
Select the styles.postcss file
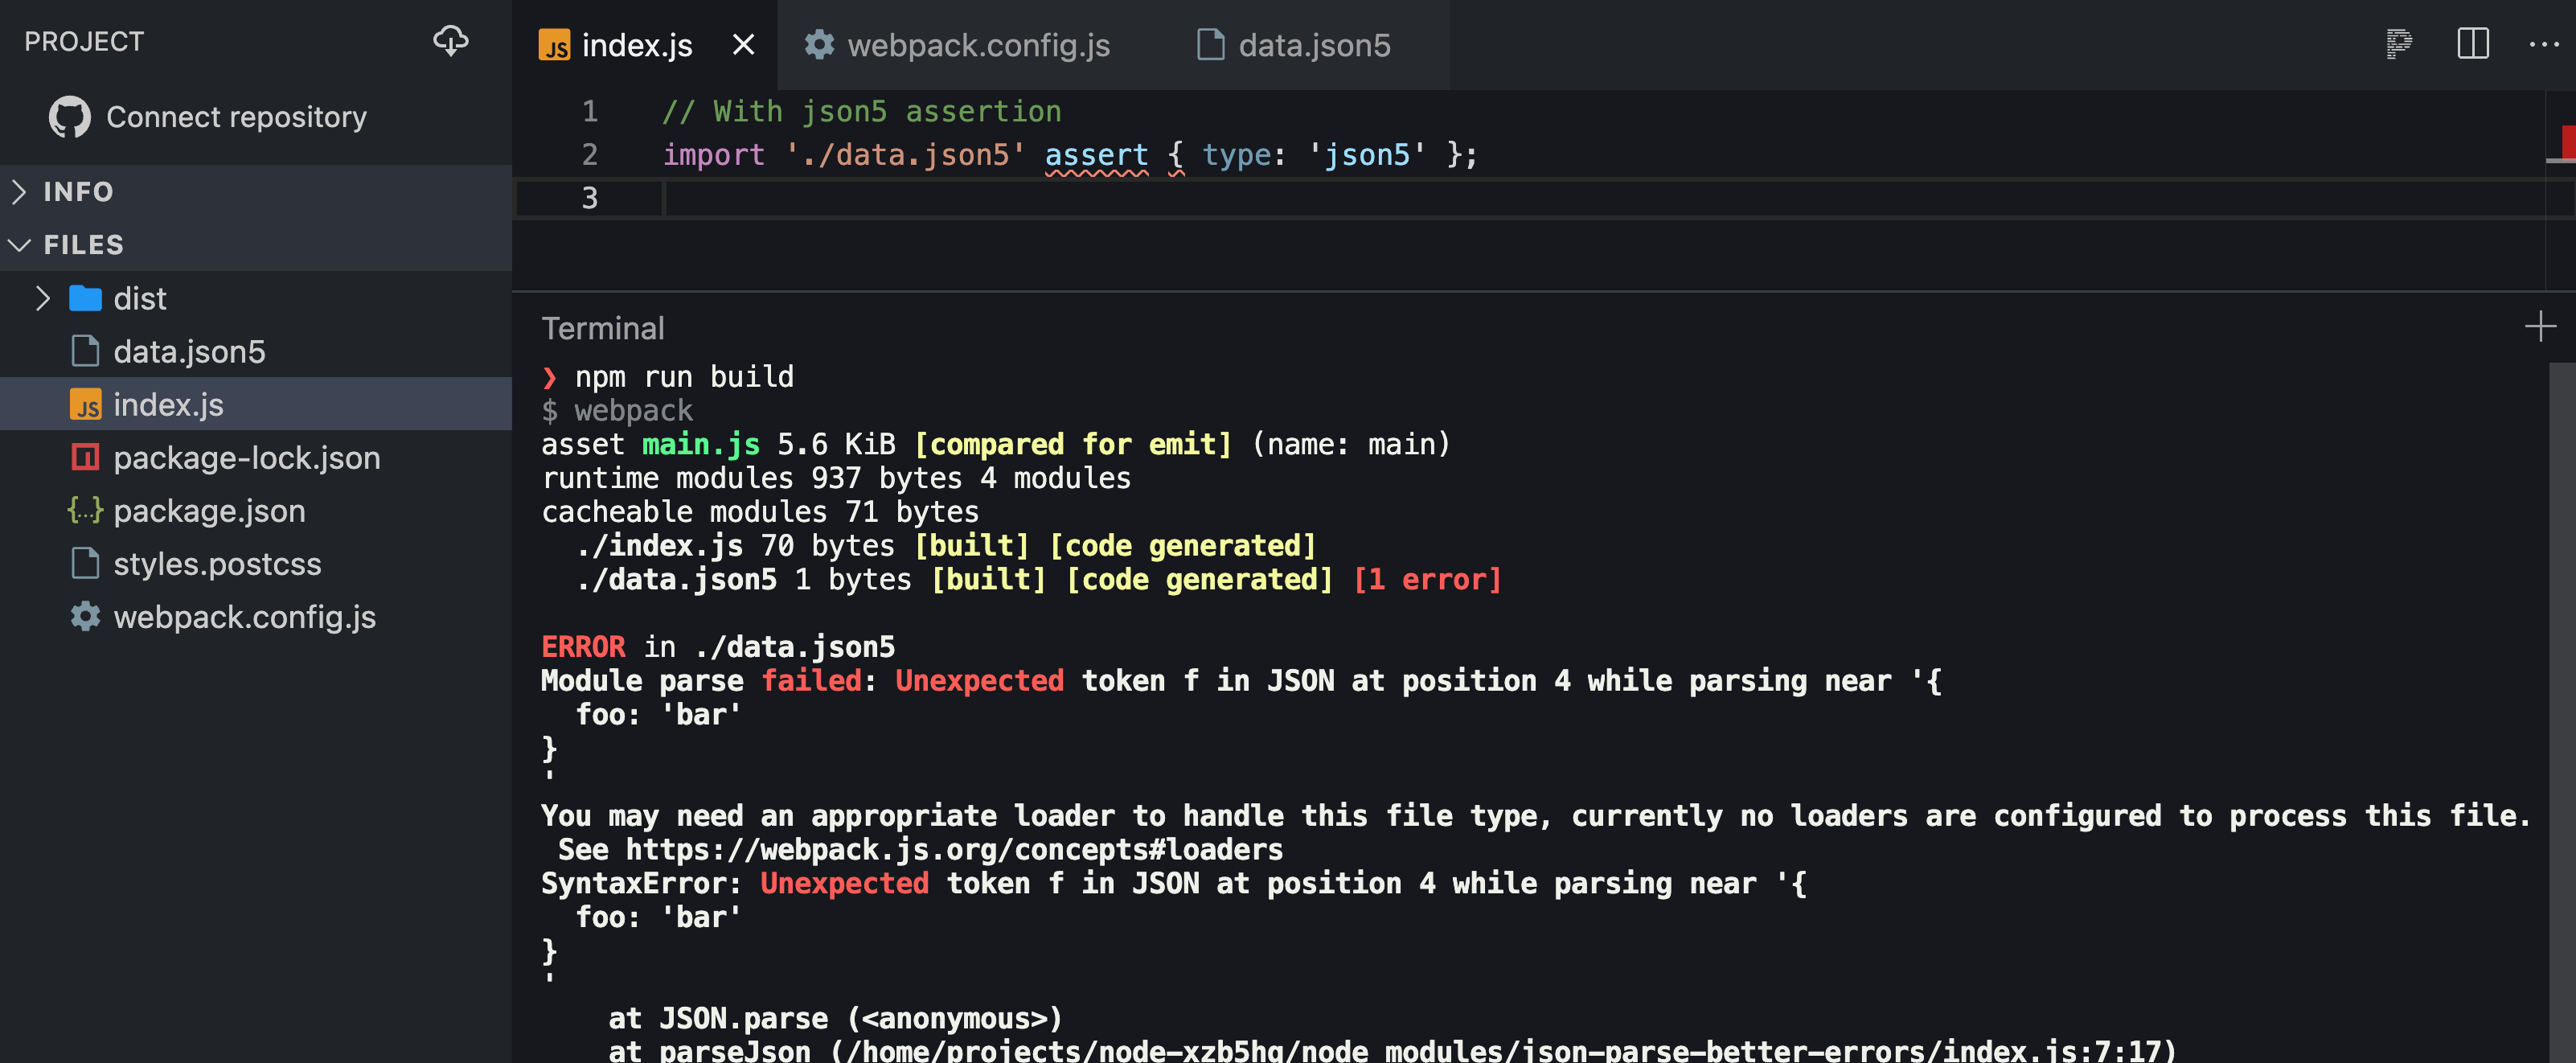(217, 564)
